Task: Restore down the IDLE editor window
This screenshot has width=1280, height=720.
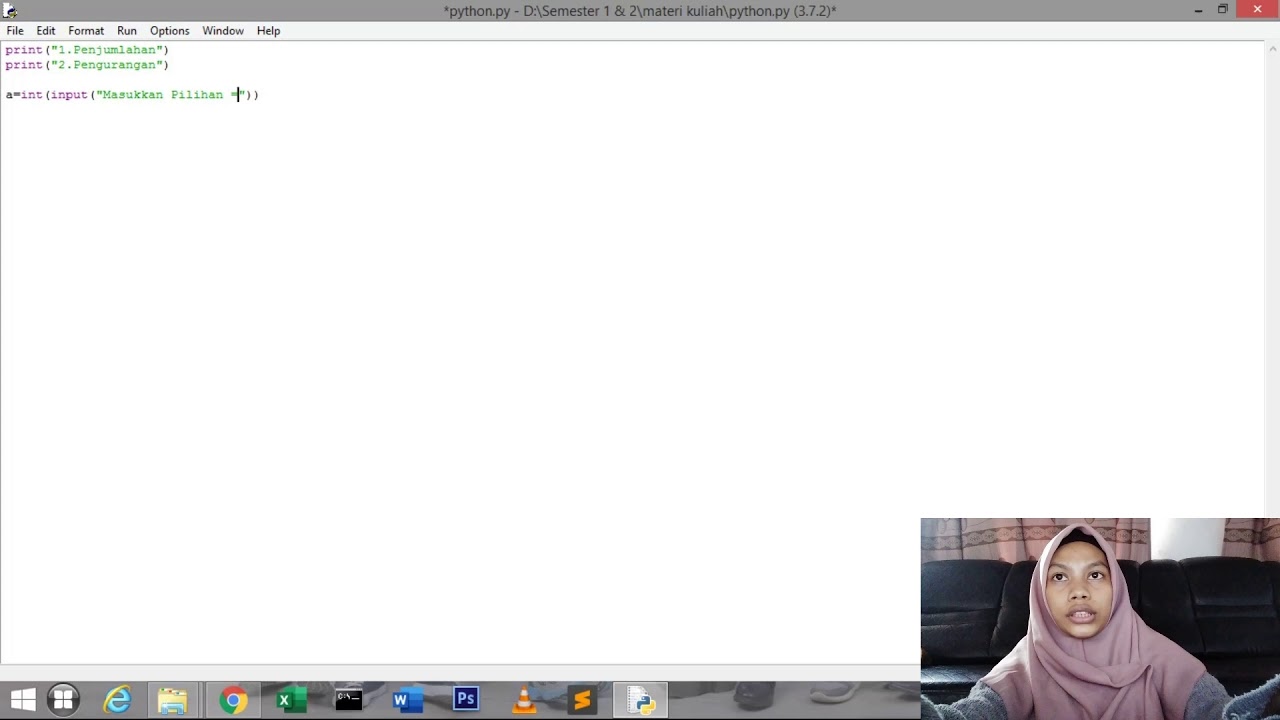Action: (x=1222, y=10)
